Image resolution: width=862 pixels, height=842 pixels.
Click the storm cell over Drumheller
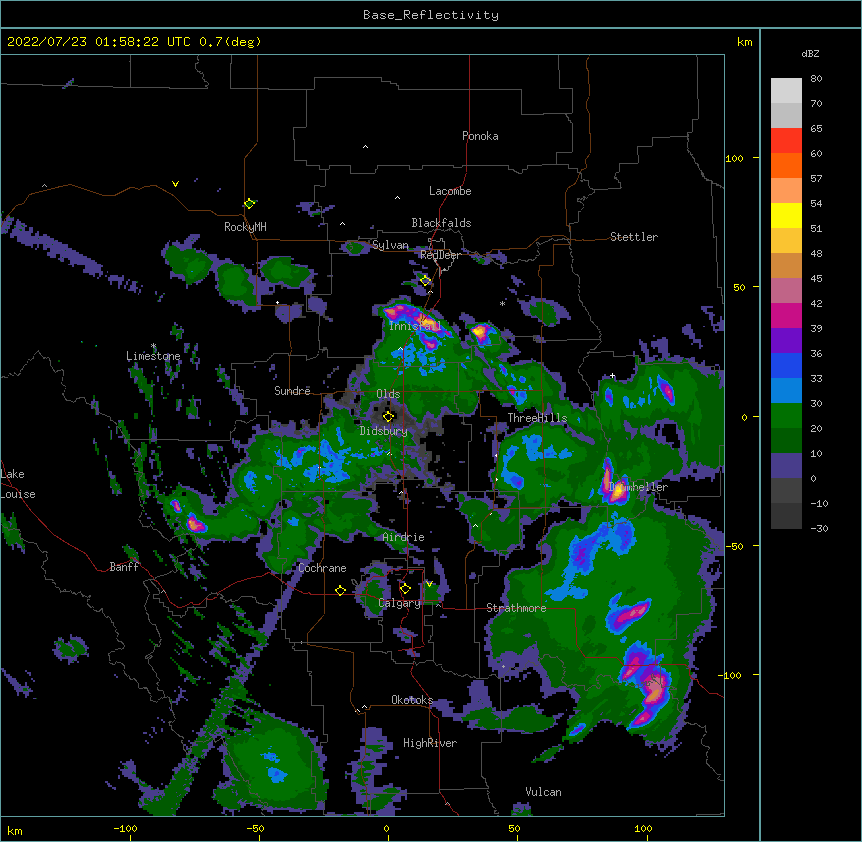[x=615, y=484]
